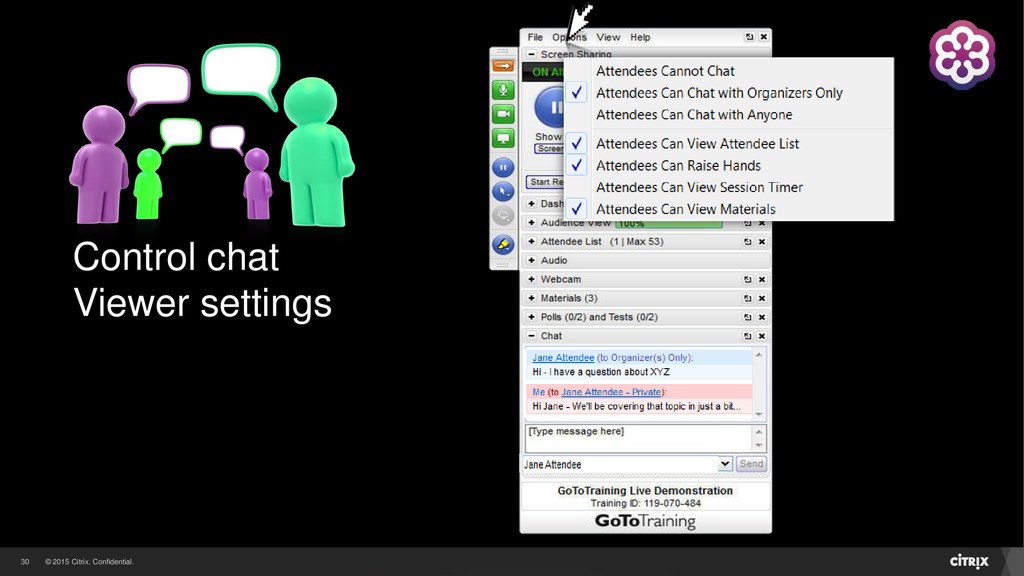Click the greyed-out chat monitor icon
1024x576 pixels.
pyautogui.click(x=503, y=215)
